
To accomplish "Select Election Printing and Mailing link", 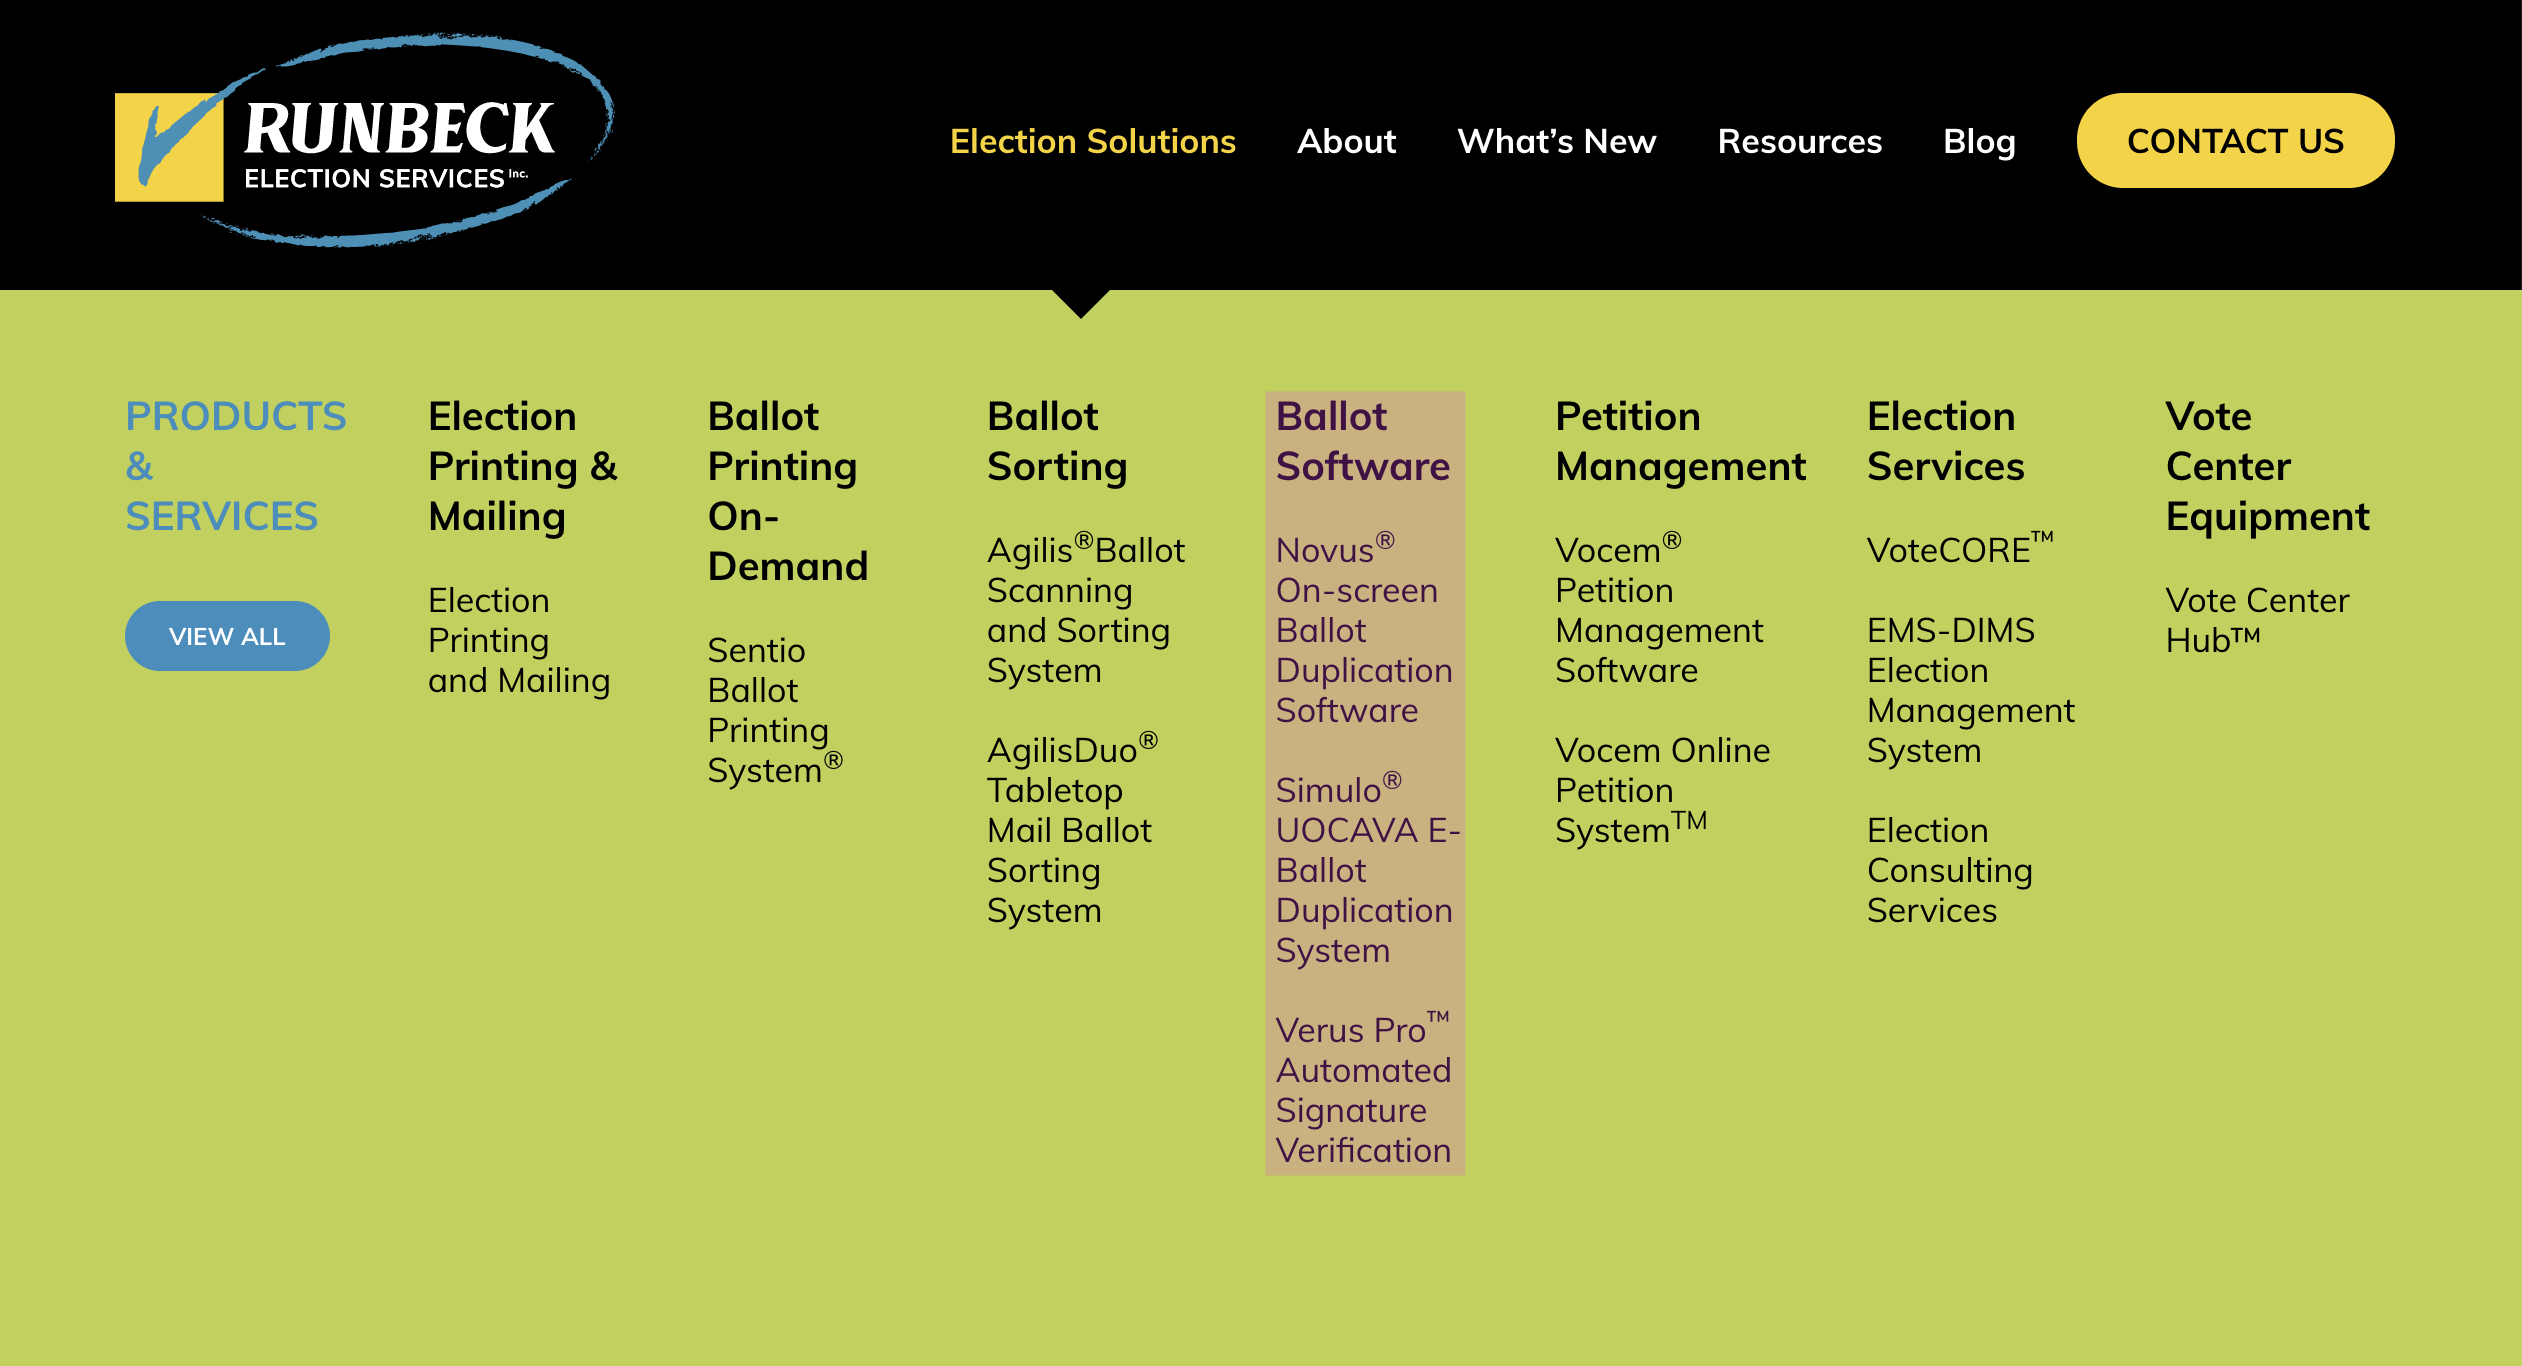I will tap(519, 640).
